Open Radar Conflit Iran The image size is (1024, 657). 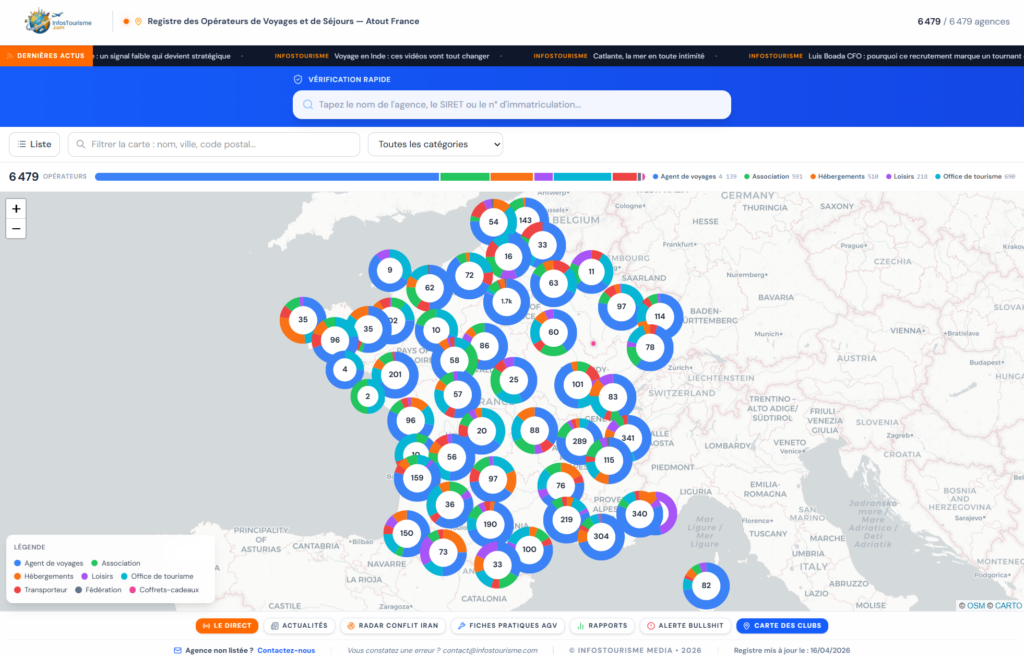click(x=392, y=626)
